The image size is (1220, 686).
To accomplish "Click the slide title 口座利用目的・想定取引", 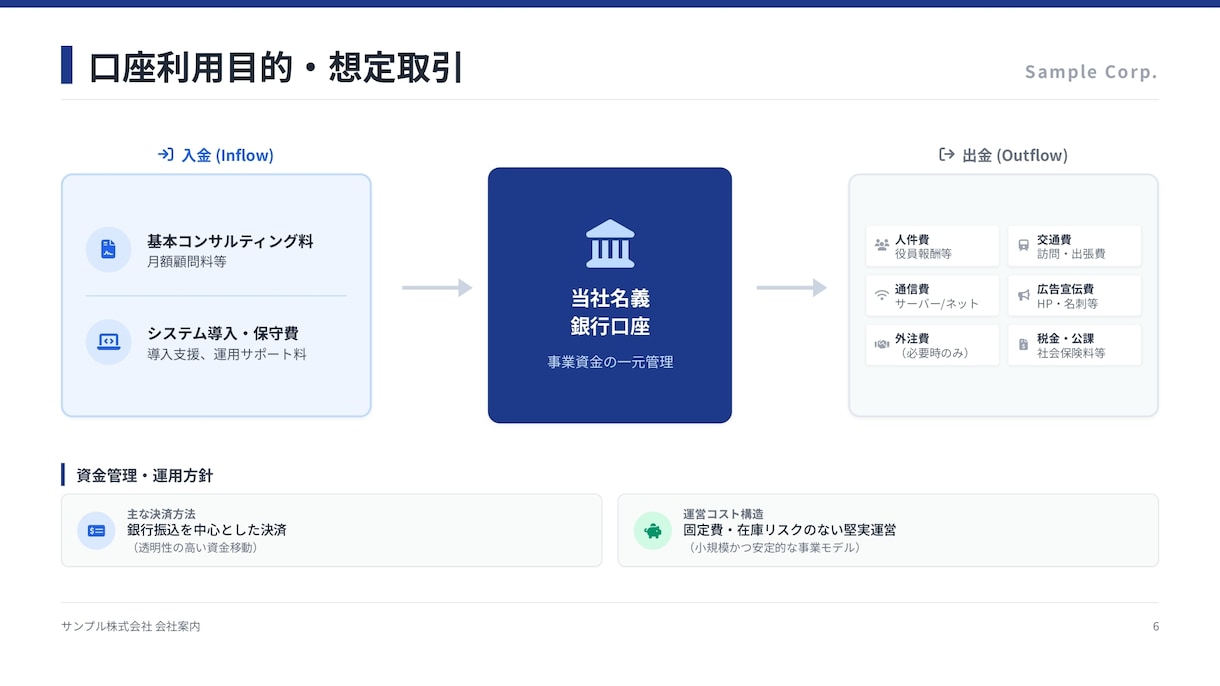I will coord(276,67).
